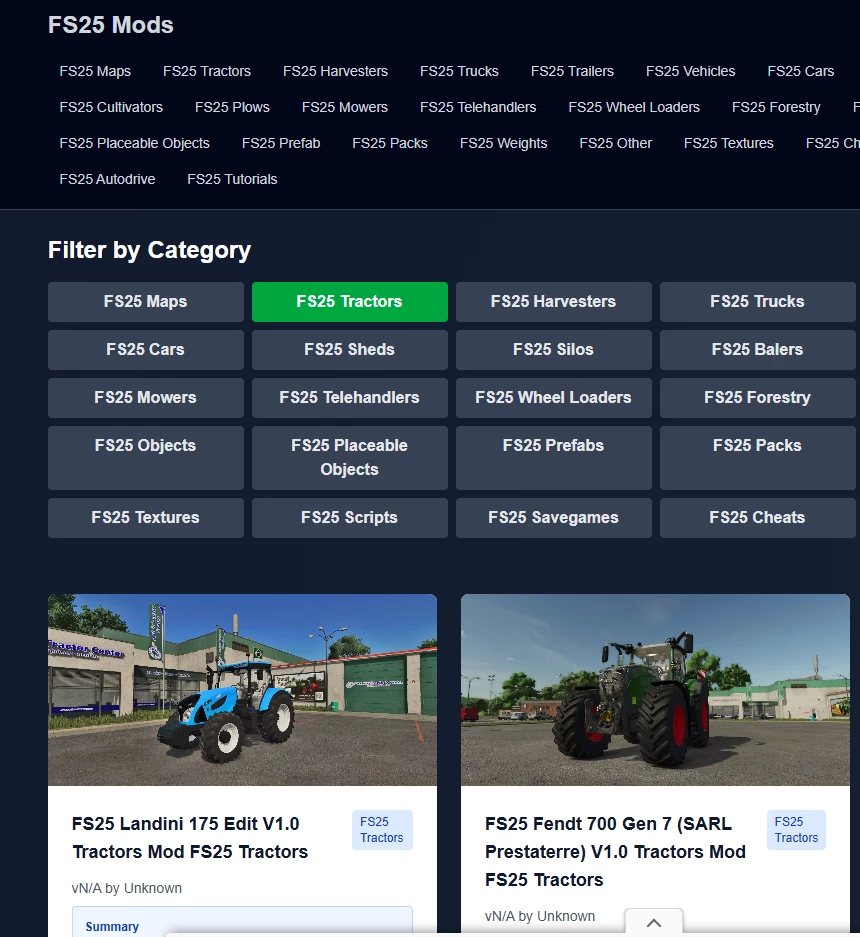Open FS25 Mowers in top navigation
The width and height of the screenshot is (860, 937).
pos(345,107)
